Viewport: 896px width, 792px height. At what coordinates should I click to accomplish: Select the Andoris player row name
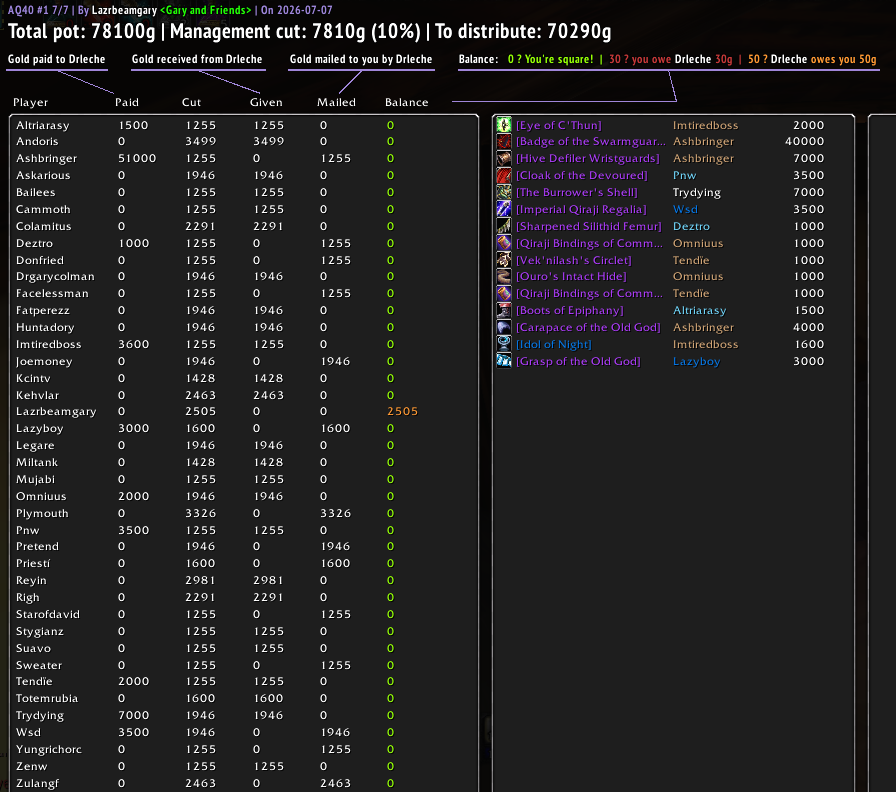click(x=37, y=141)
